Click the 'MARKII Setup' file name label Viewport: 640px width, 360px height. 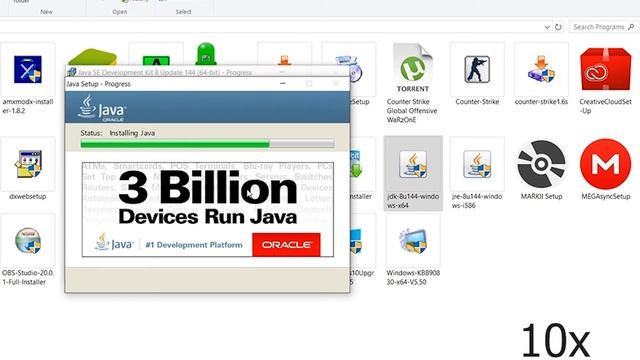click(x=541, y=196)
